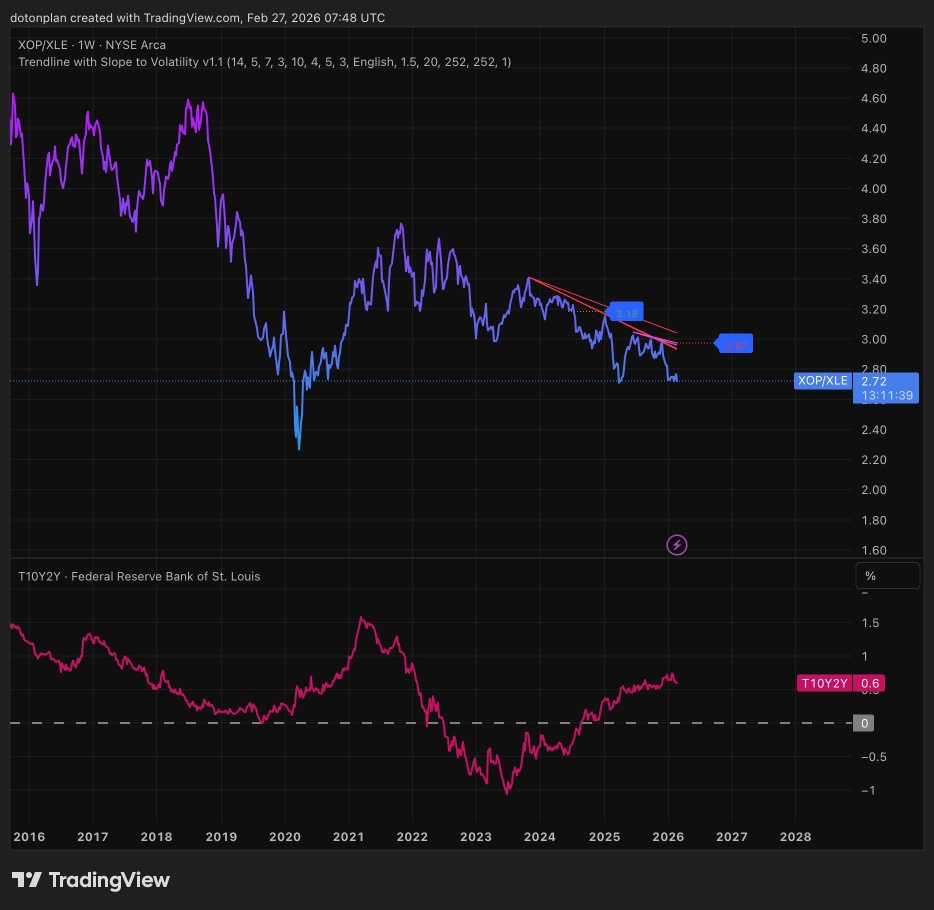Click the gray 0 level marker
The width and height of the screenshot is (934, 910).
click(864, 723)
